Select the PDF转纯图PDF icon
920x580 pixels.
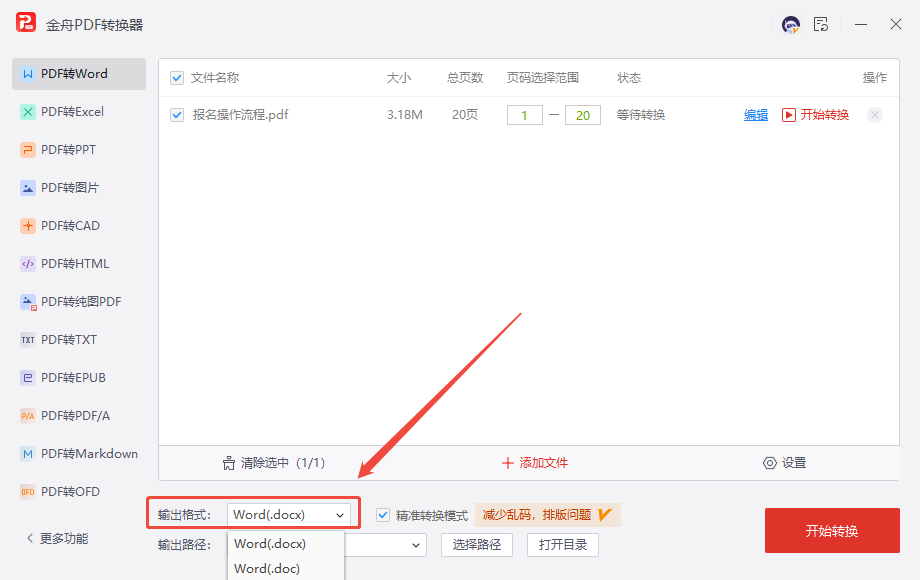click(x=28, y=302)
